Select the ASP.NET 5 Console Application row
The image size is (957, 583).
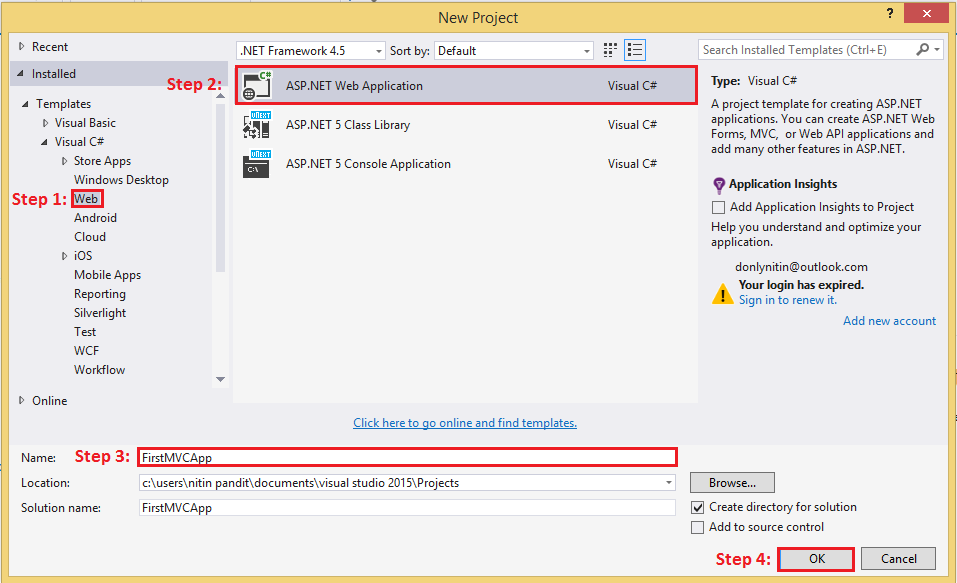[466, 164]
